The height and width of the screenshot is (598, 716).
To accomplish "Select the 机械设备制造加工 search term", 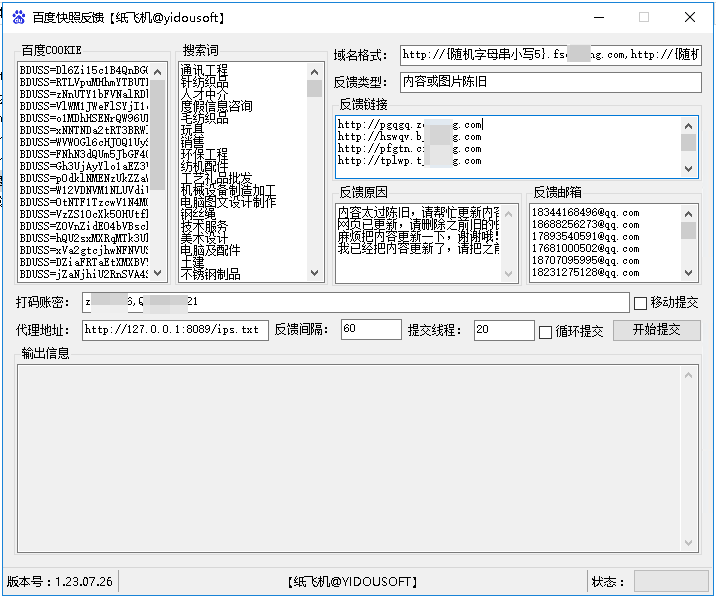I will pyautogui.click(x=228, y=190).
